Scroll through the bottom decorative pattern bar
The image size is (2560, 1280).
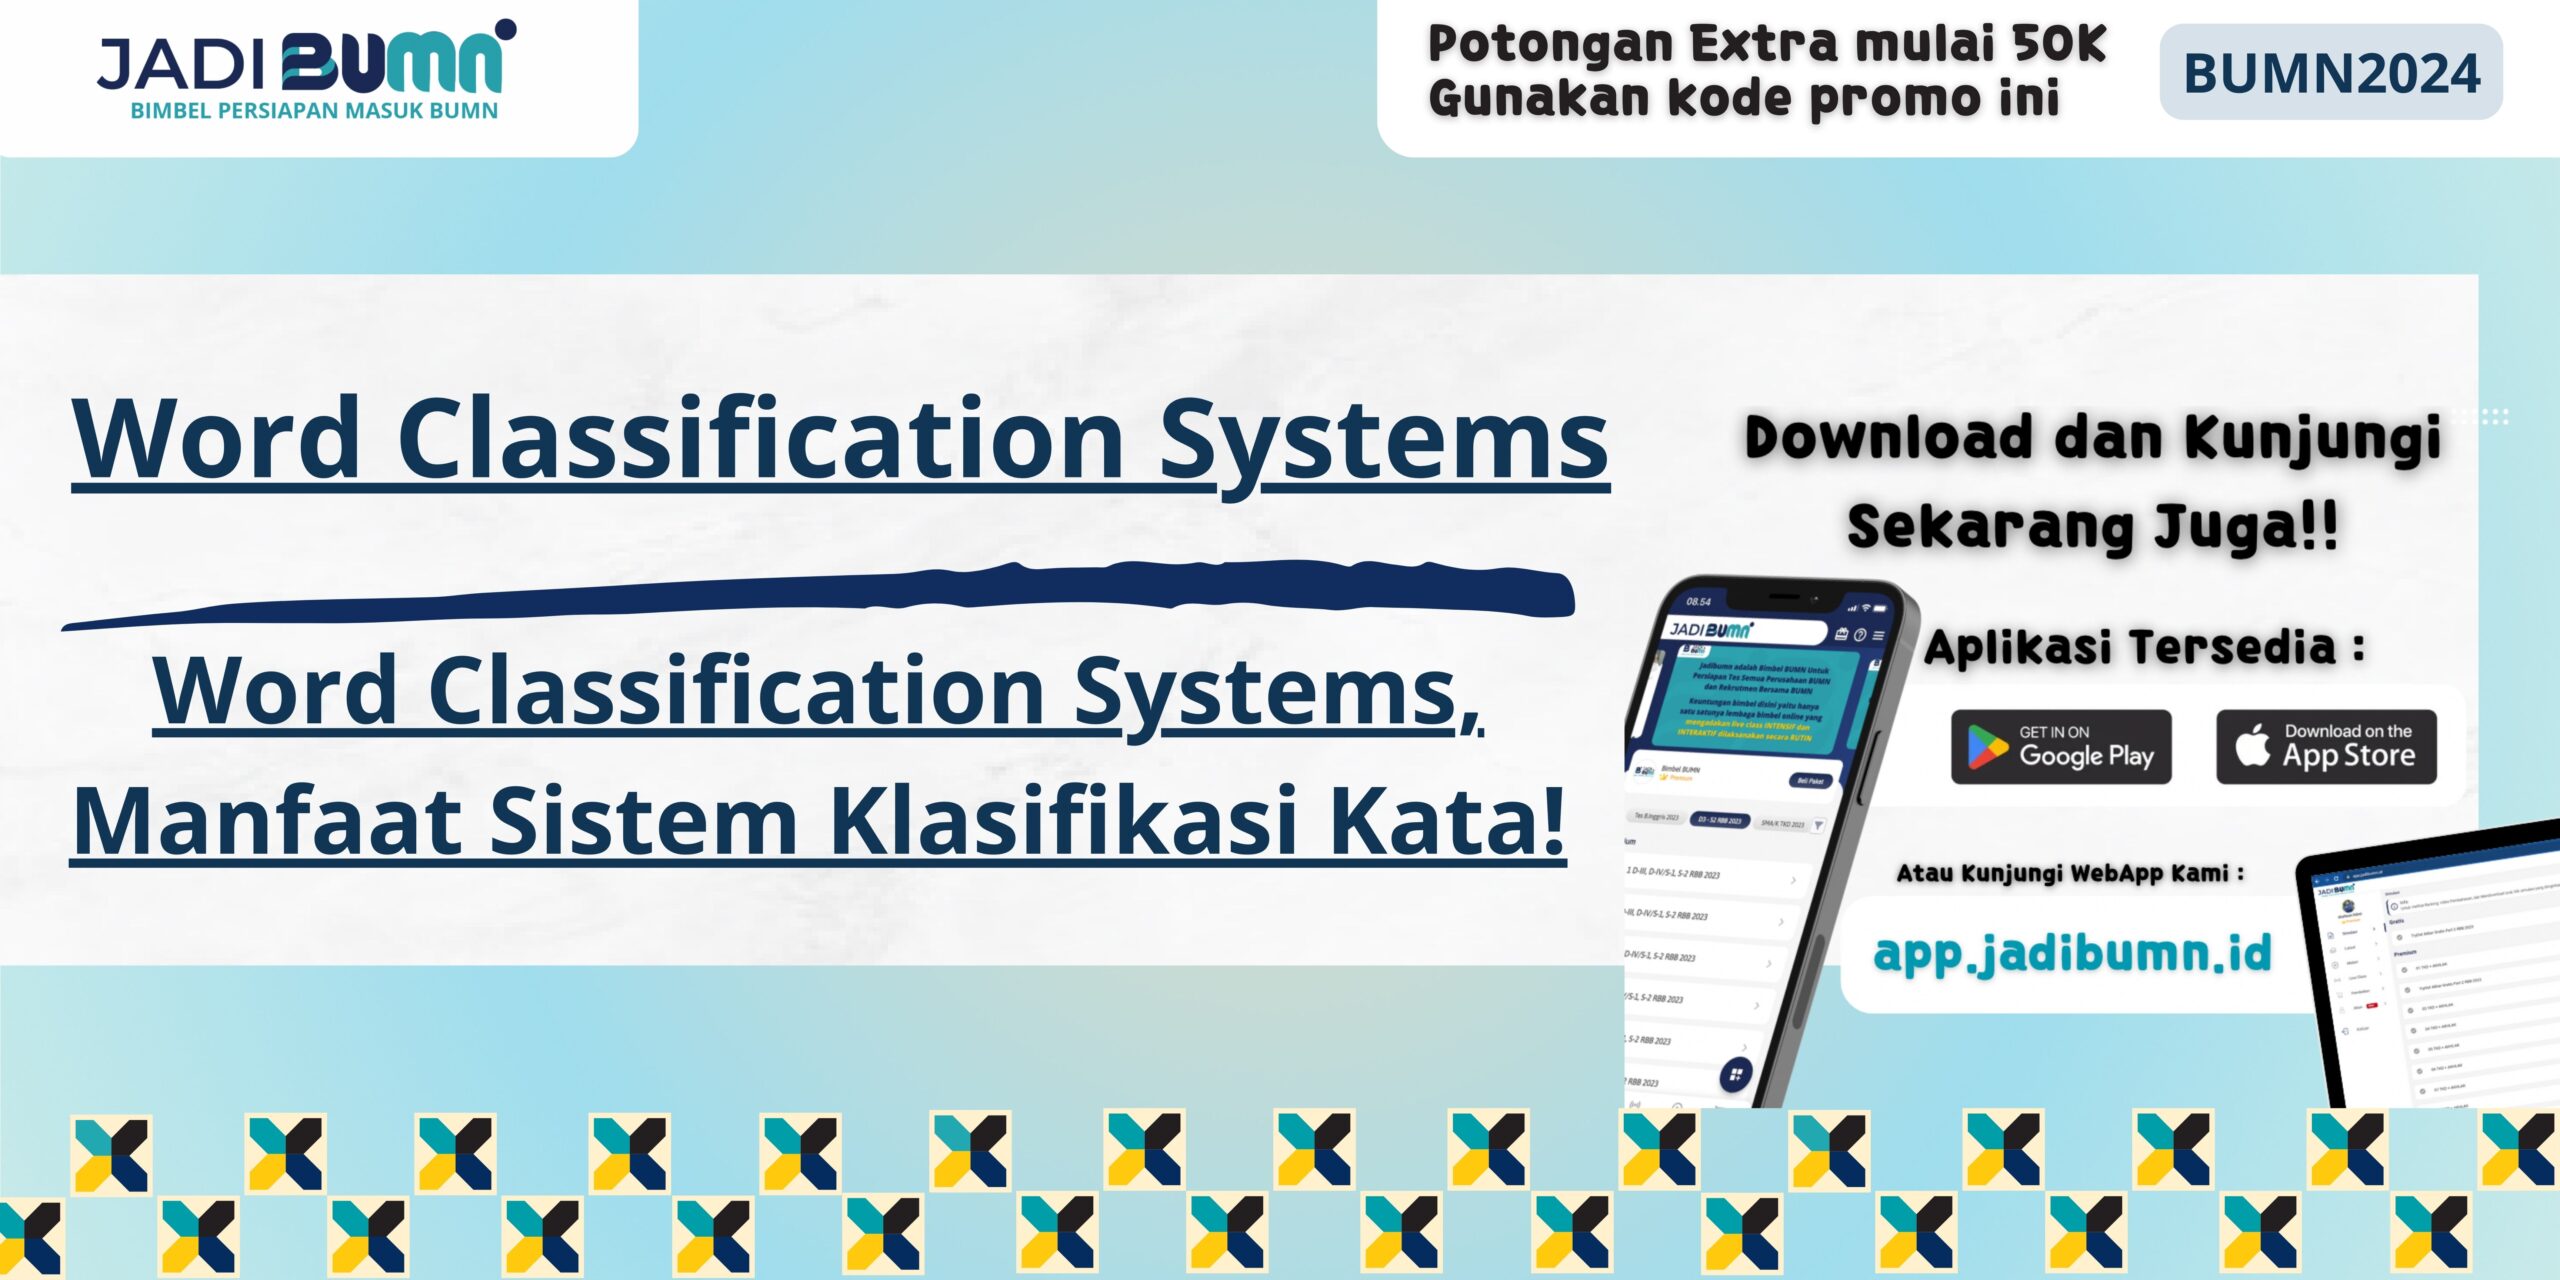[x=1280, y=1195]
